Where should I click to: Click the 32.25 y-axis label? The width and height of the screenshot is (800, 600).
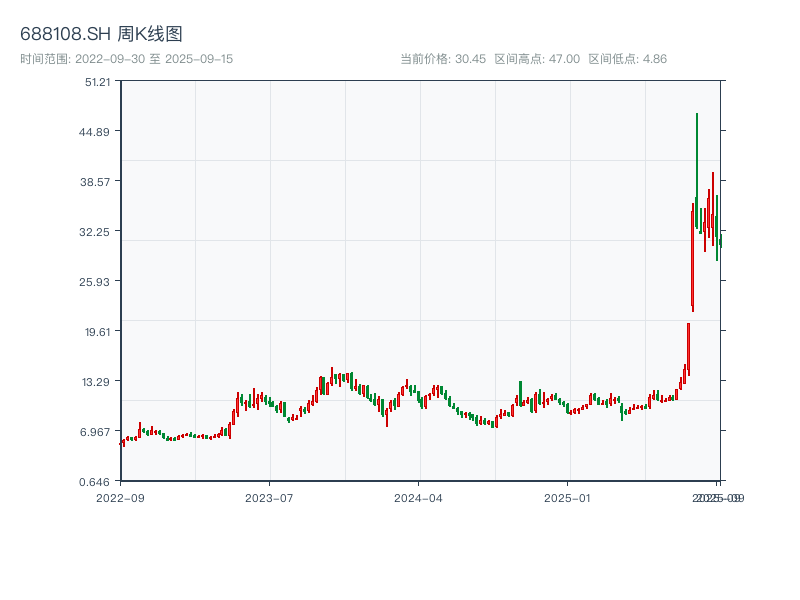tap(94, 232)
